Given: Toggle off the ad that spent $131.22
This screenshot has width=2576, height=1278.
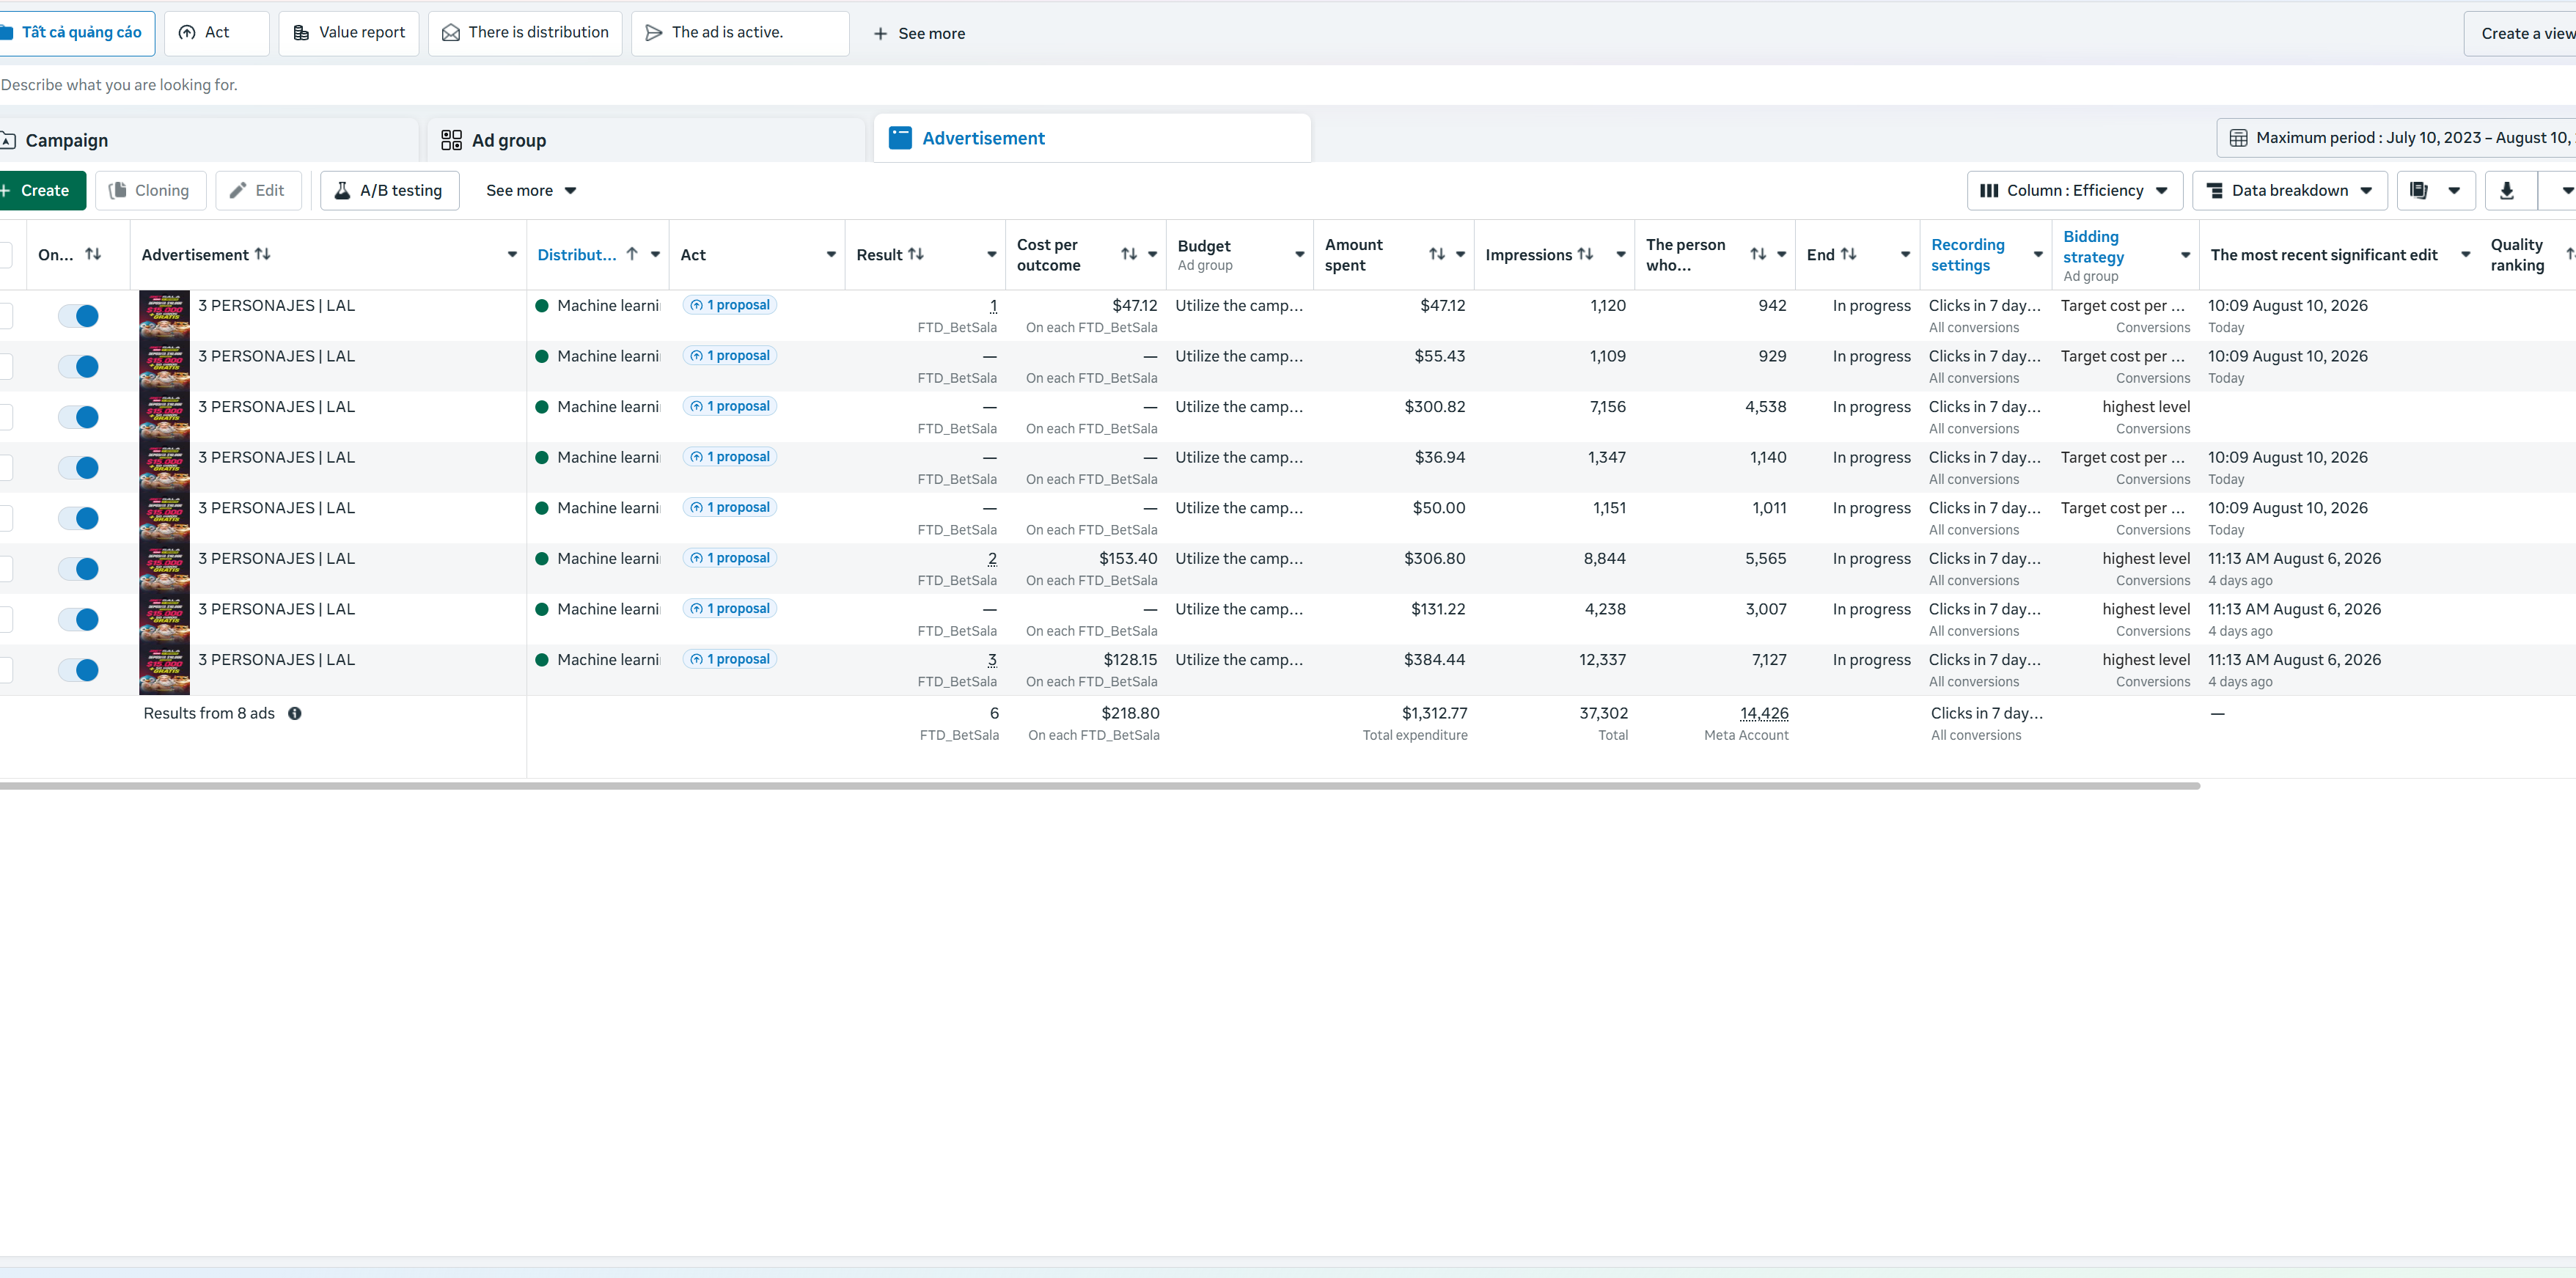Looking at the screenshot, I should 79,619.
